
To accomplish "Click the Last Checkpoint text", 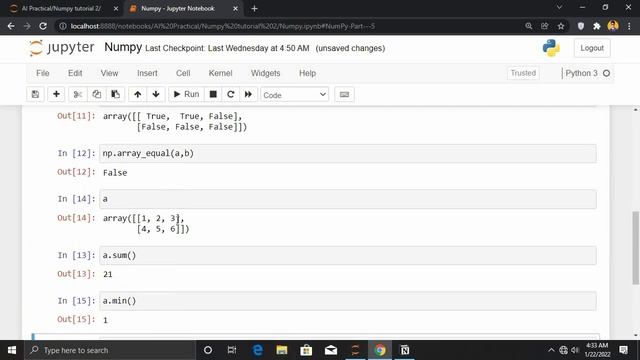I will click(x=227, y=48).
